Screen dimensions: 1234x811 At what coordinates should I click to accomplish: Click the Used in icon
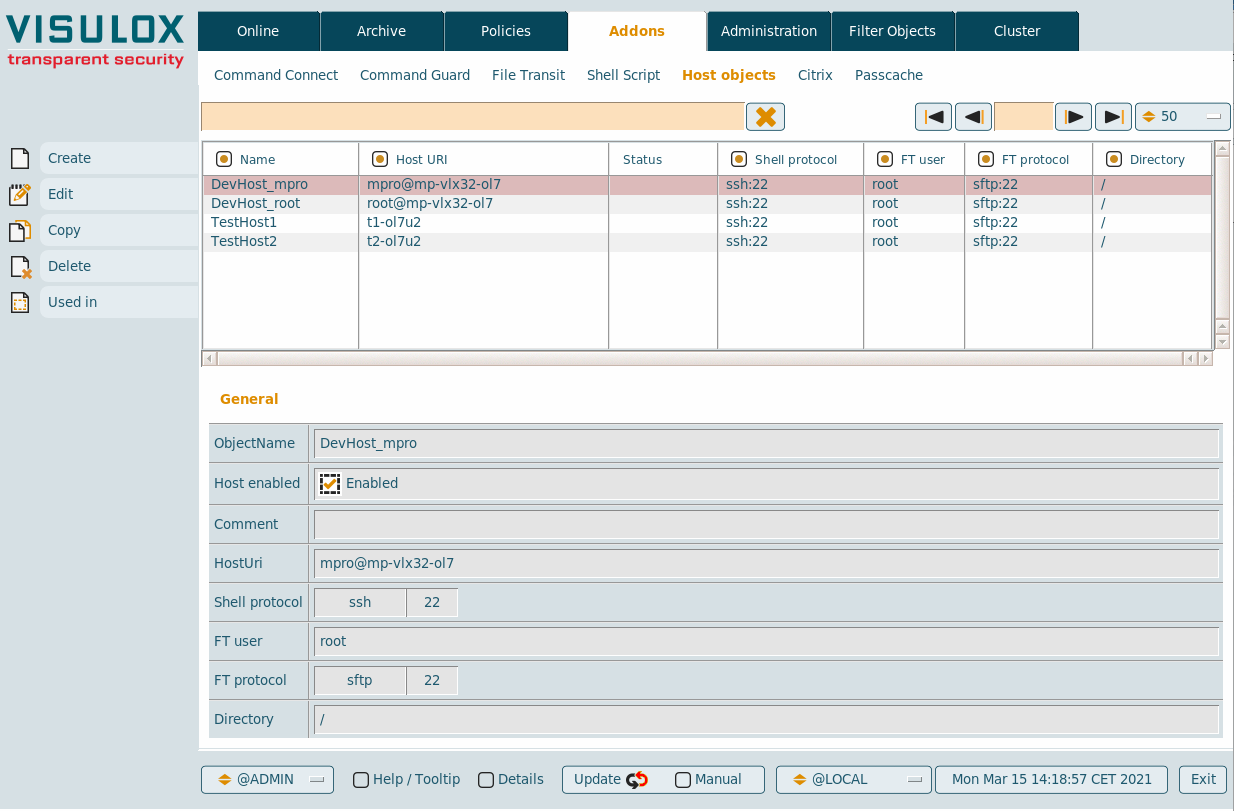click(20, 302)
